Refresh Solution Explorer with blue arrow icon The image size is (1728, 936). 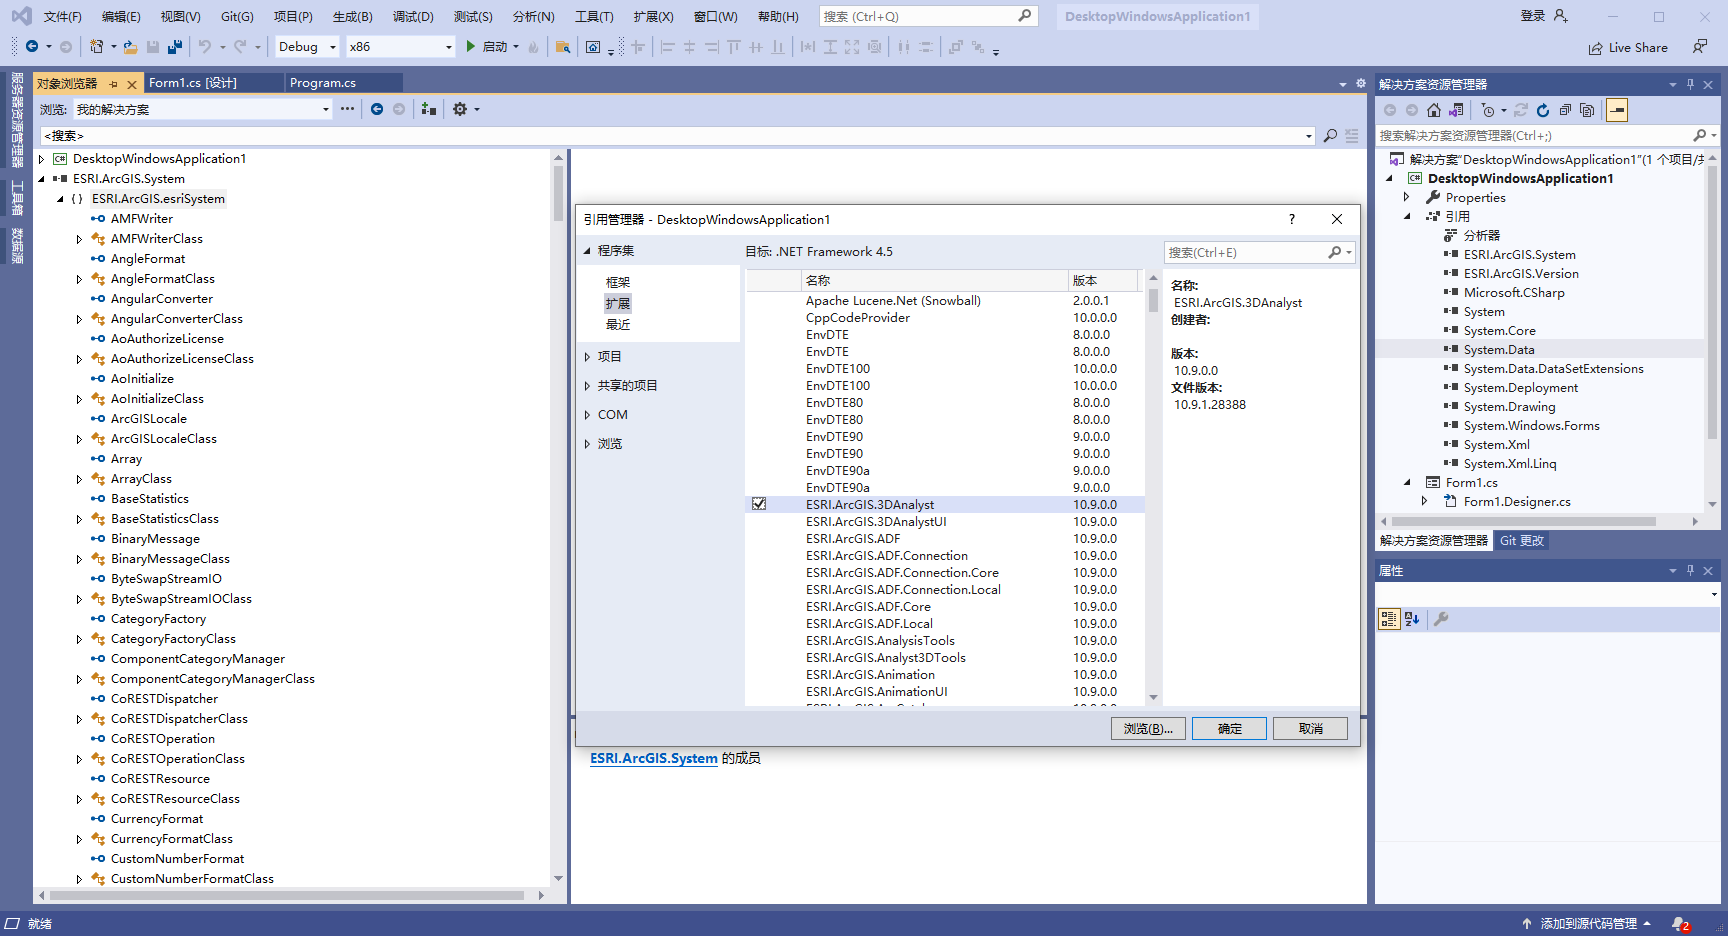click(x=1543, y=110)
